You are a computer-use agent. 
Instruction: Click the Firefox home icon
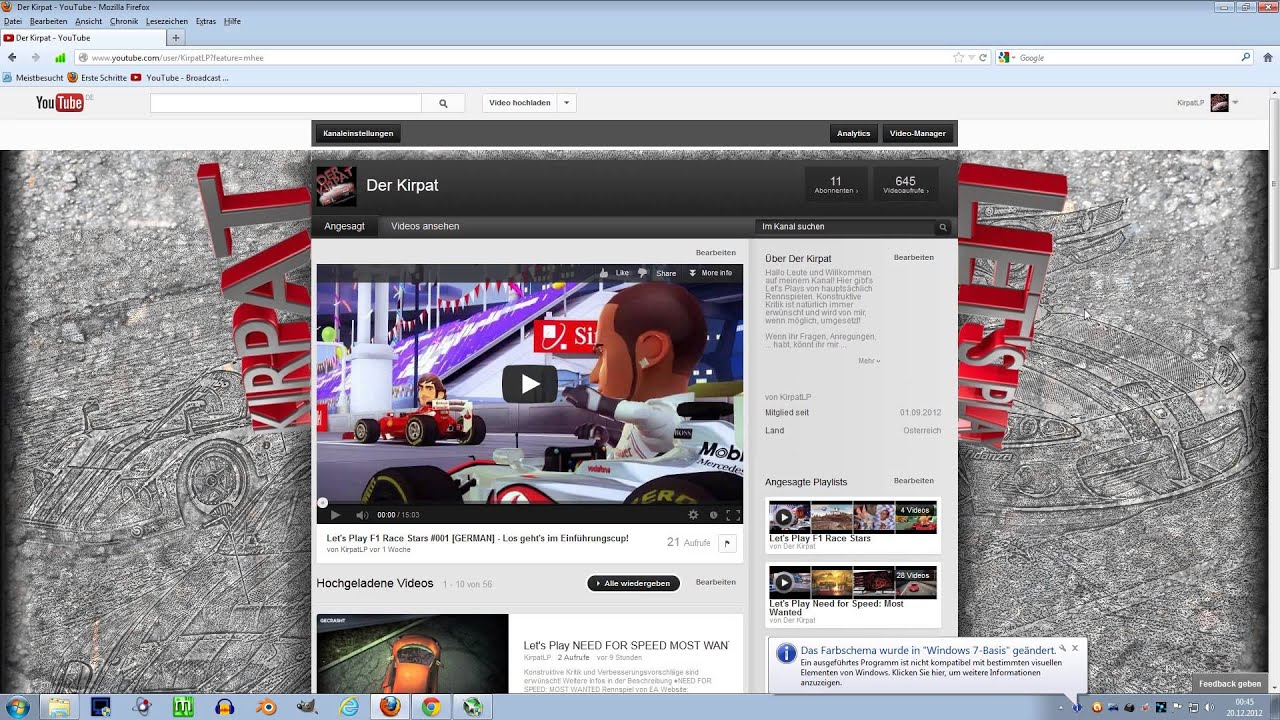(x=1268, y=58)
